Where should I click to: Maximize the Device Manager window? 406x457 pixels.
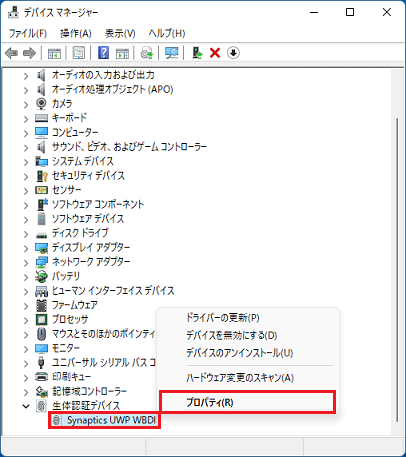tap(350, 12)
